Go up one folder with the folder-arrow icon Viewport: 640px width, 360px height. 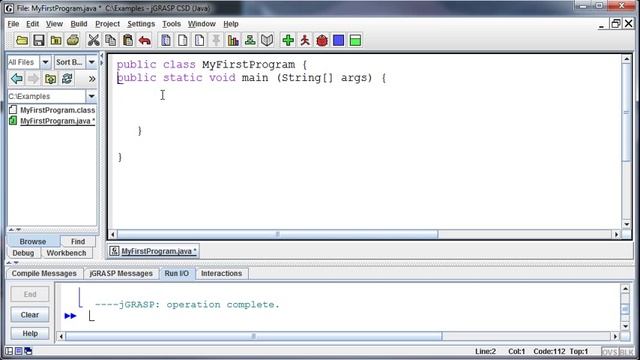(50, 78)
